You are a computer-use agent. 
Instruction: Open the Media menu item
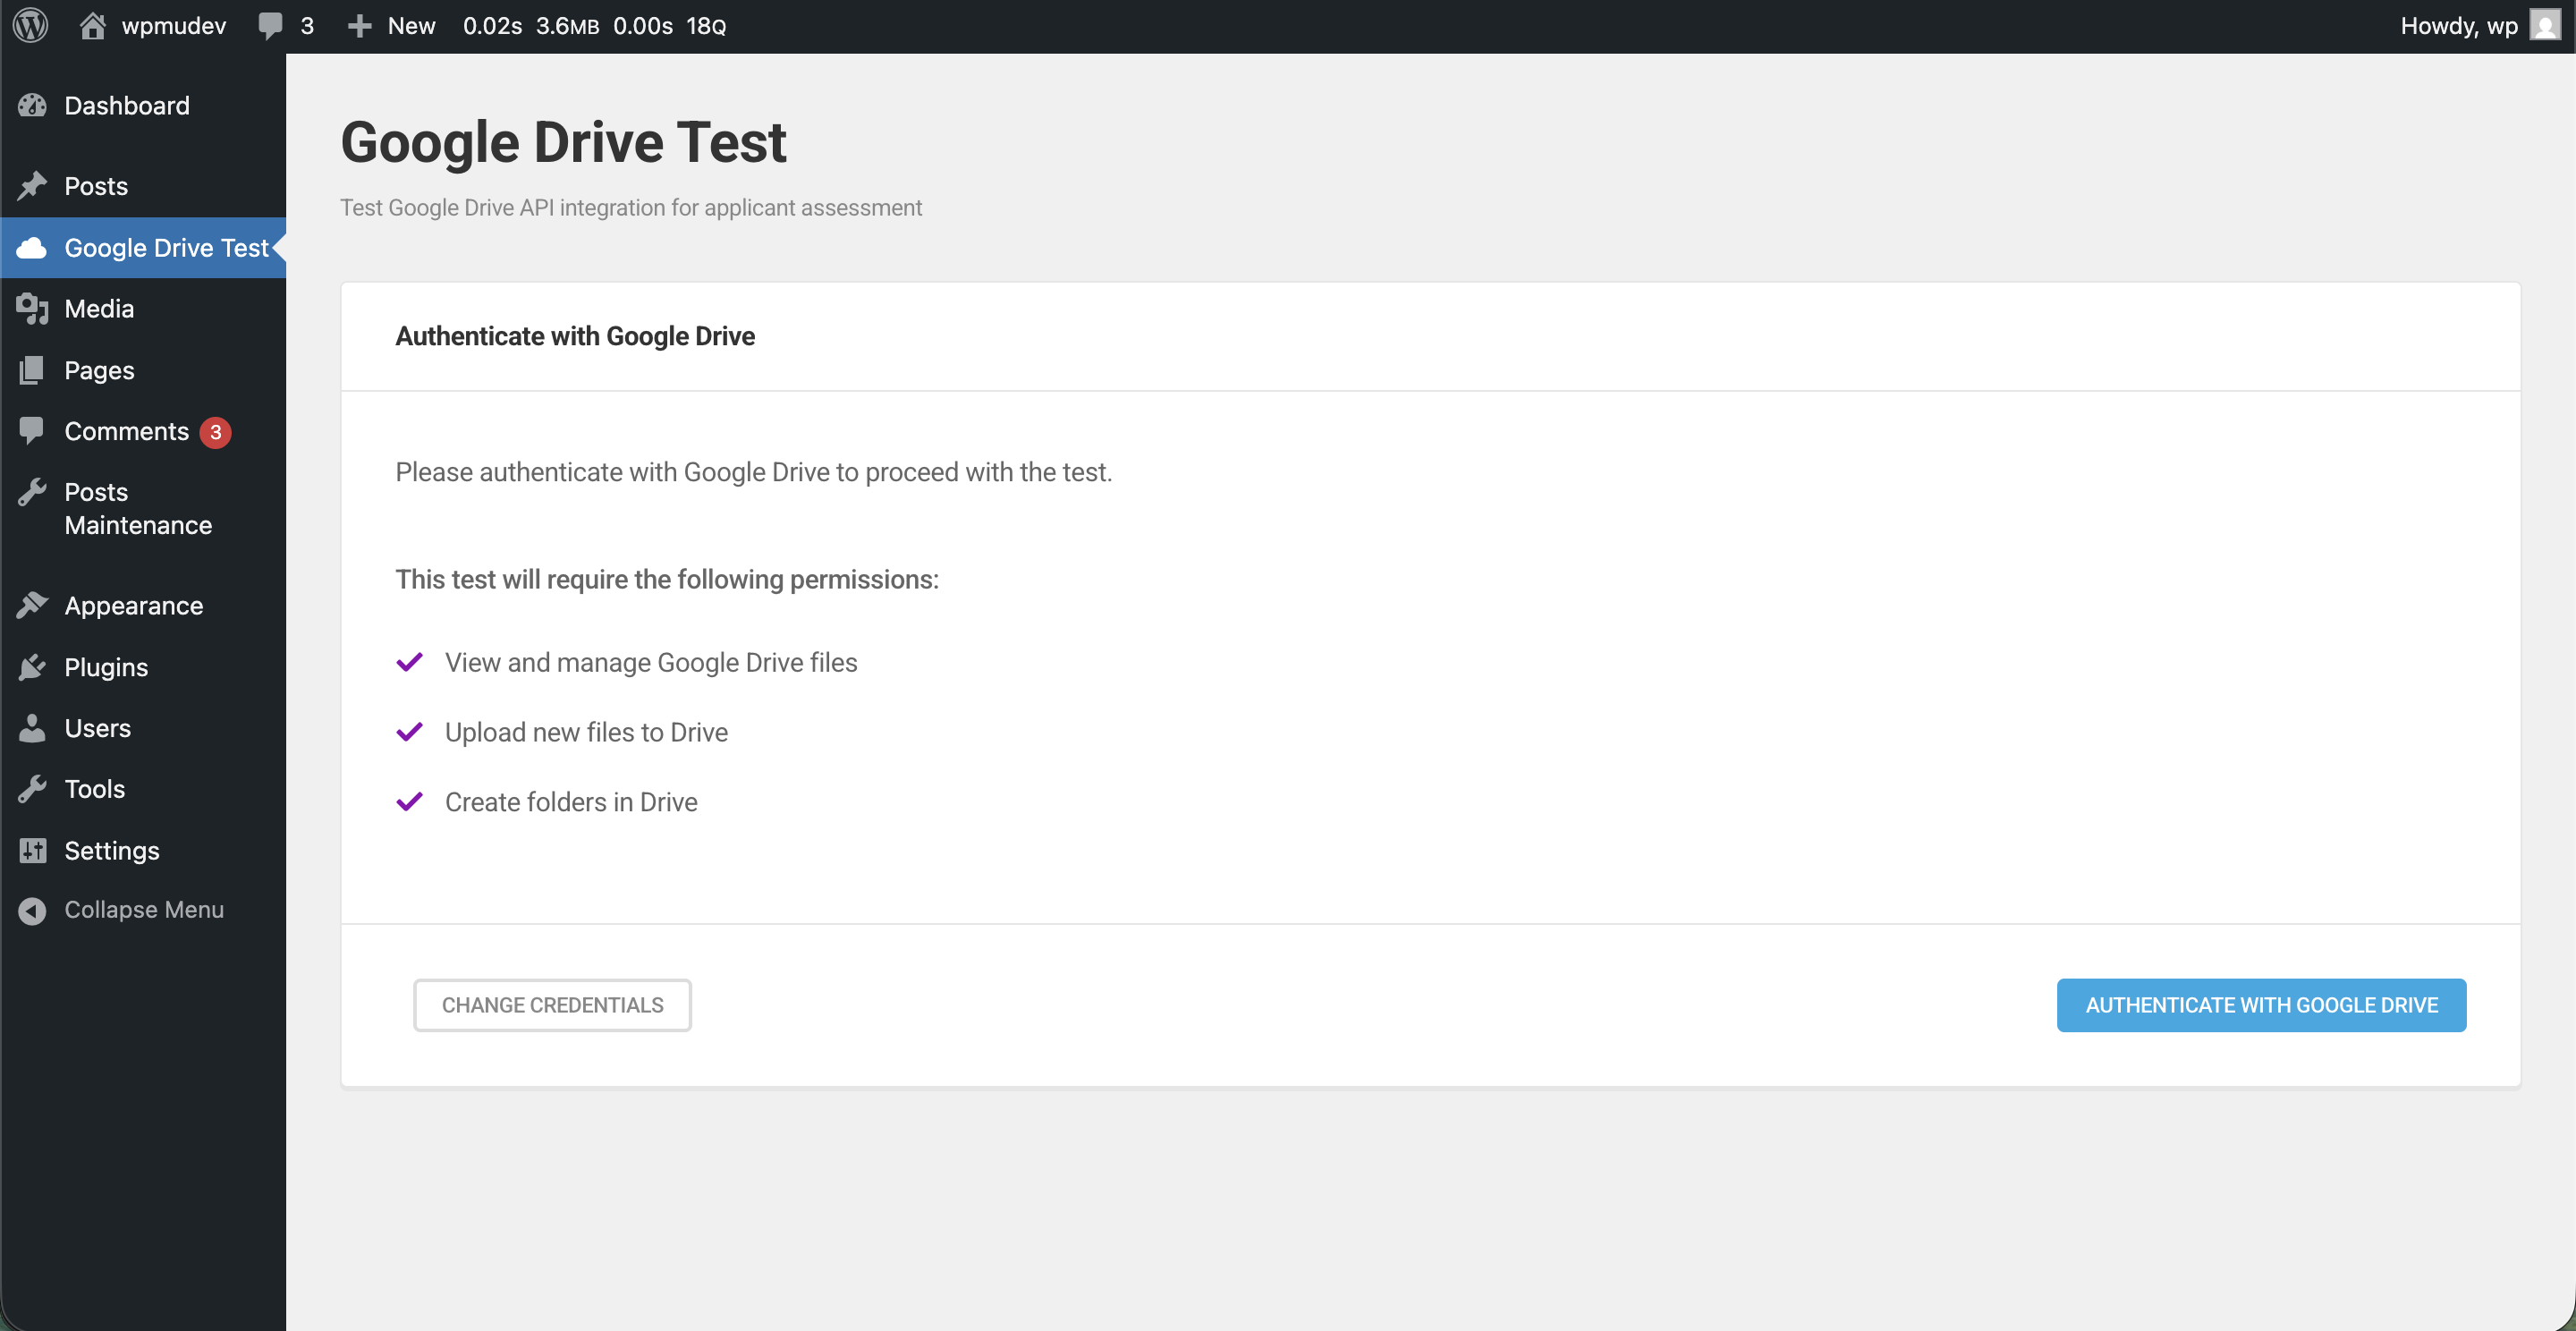(x=143, y=309)
